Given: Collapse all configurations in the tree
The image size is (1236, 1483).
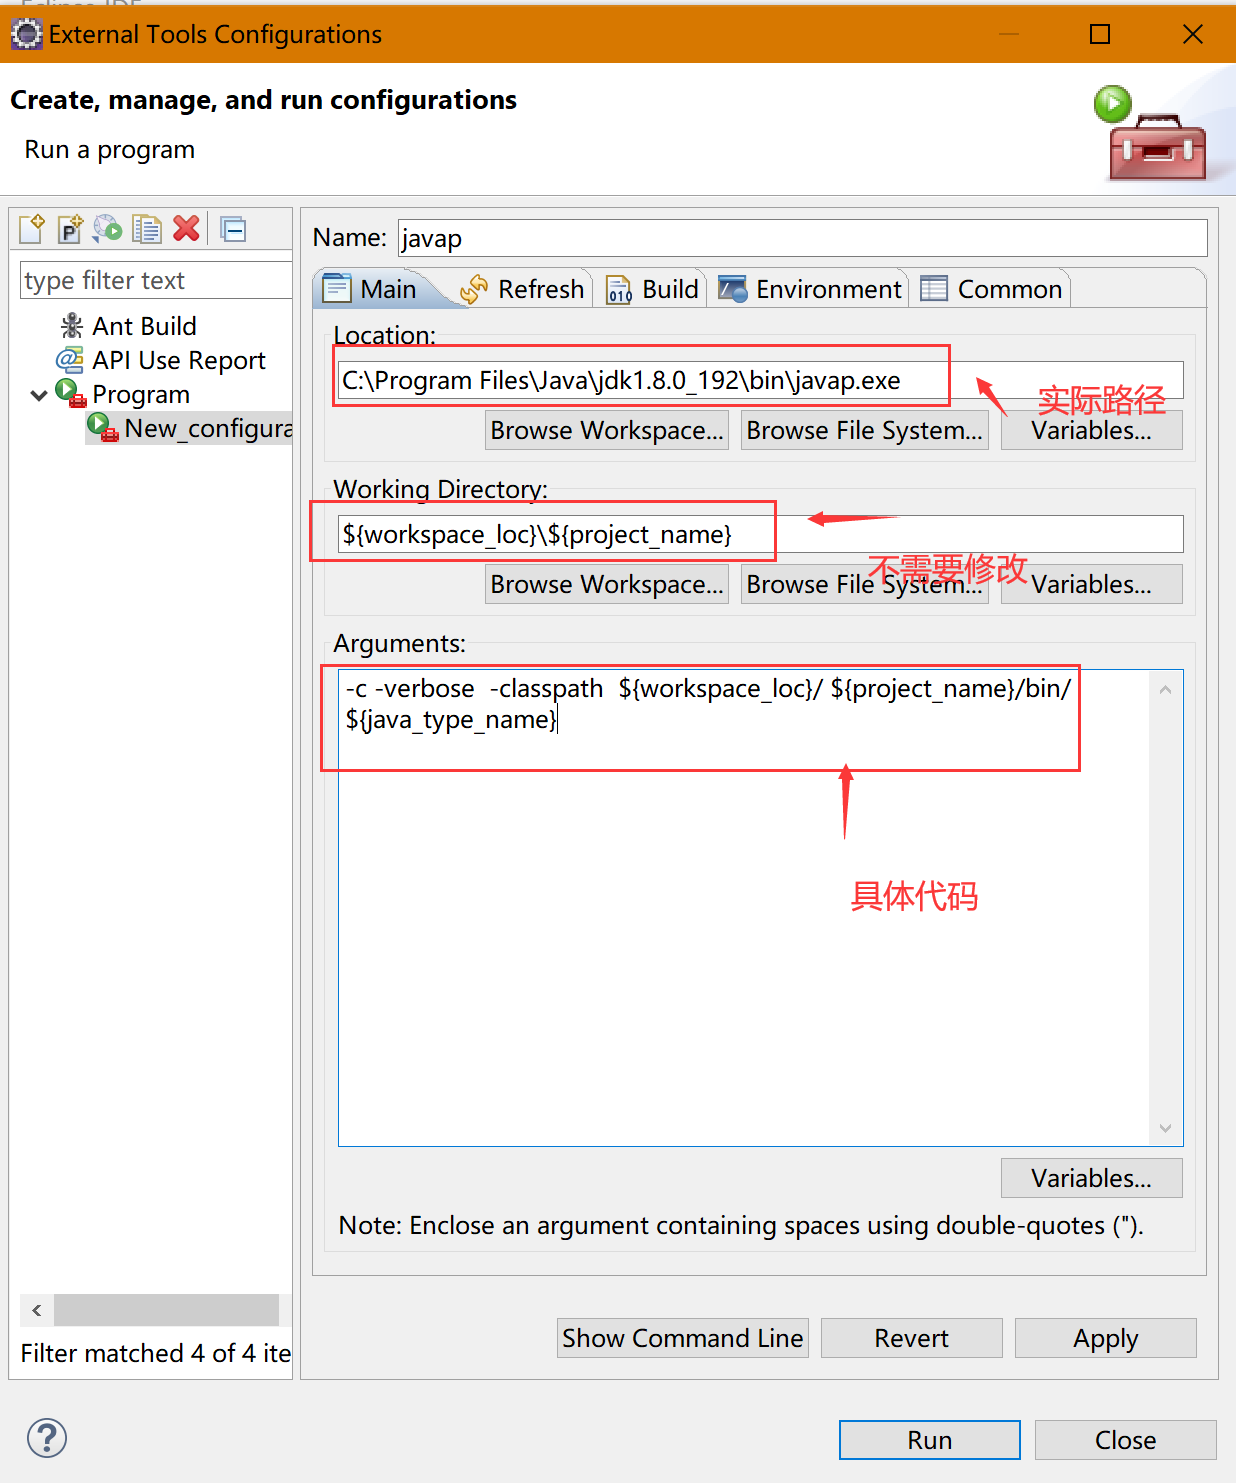Looking at the screenshot, I should (x=234, y=229).
